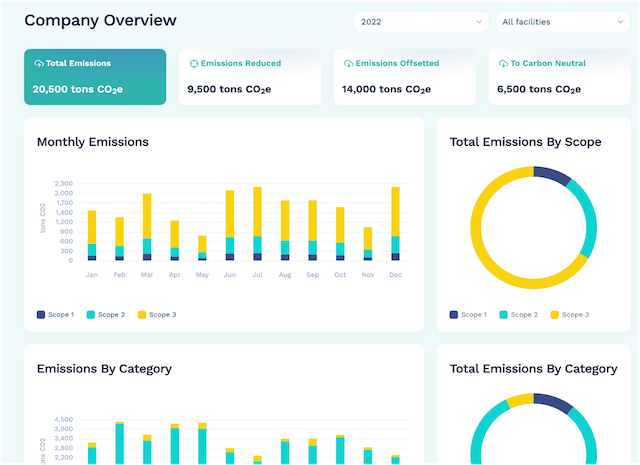Toggle Scope 2 in Total Emissions By Scope legend
This screenshot has height=465, width=640.
pos(519,314)
